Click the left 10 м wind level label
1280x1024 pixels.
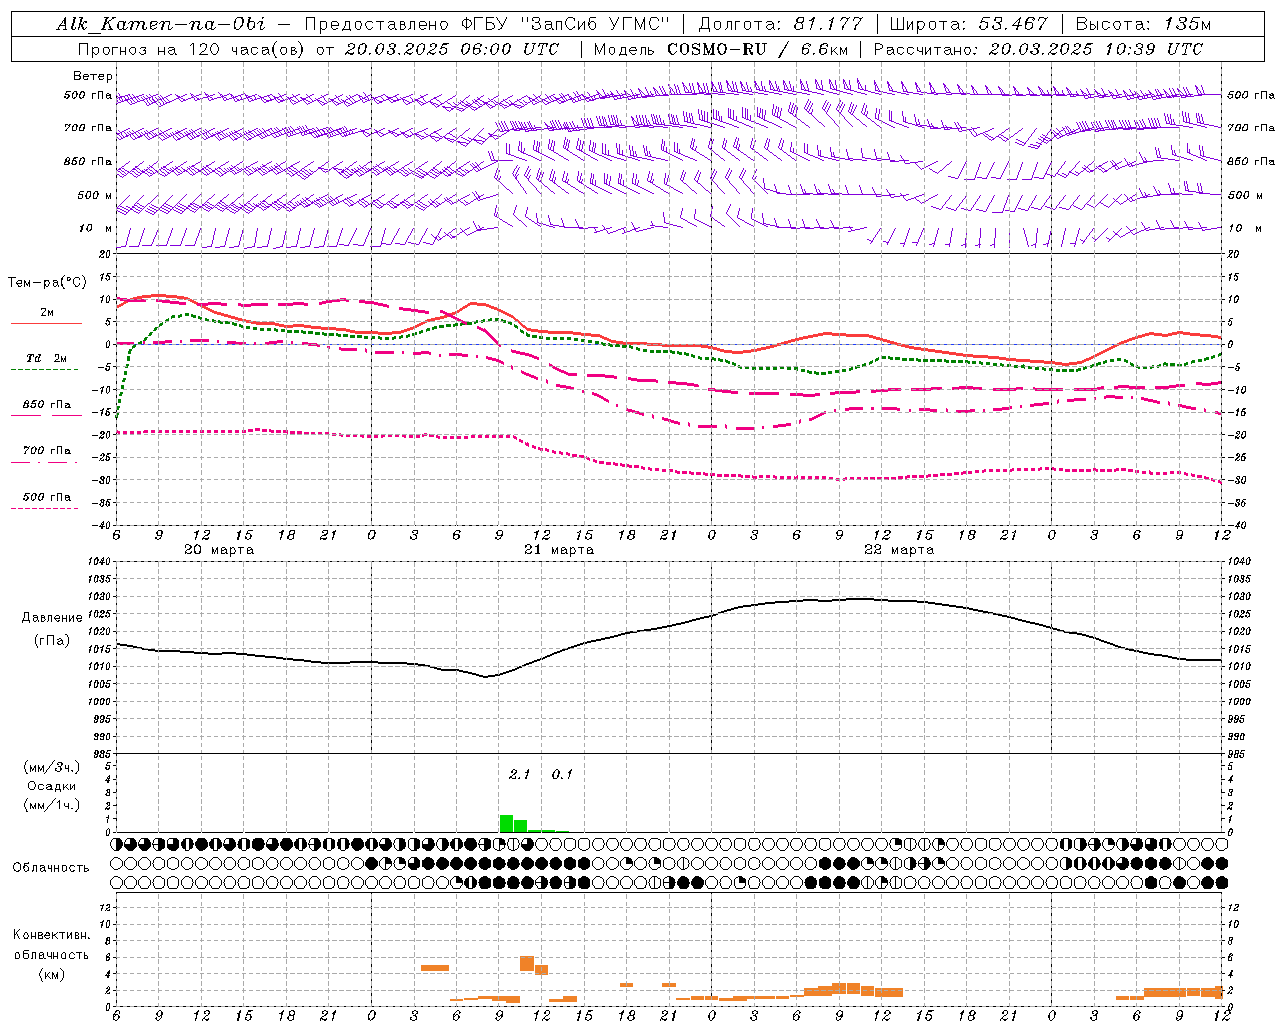click(97, 228)
